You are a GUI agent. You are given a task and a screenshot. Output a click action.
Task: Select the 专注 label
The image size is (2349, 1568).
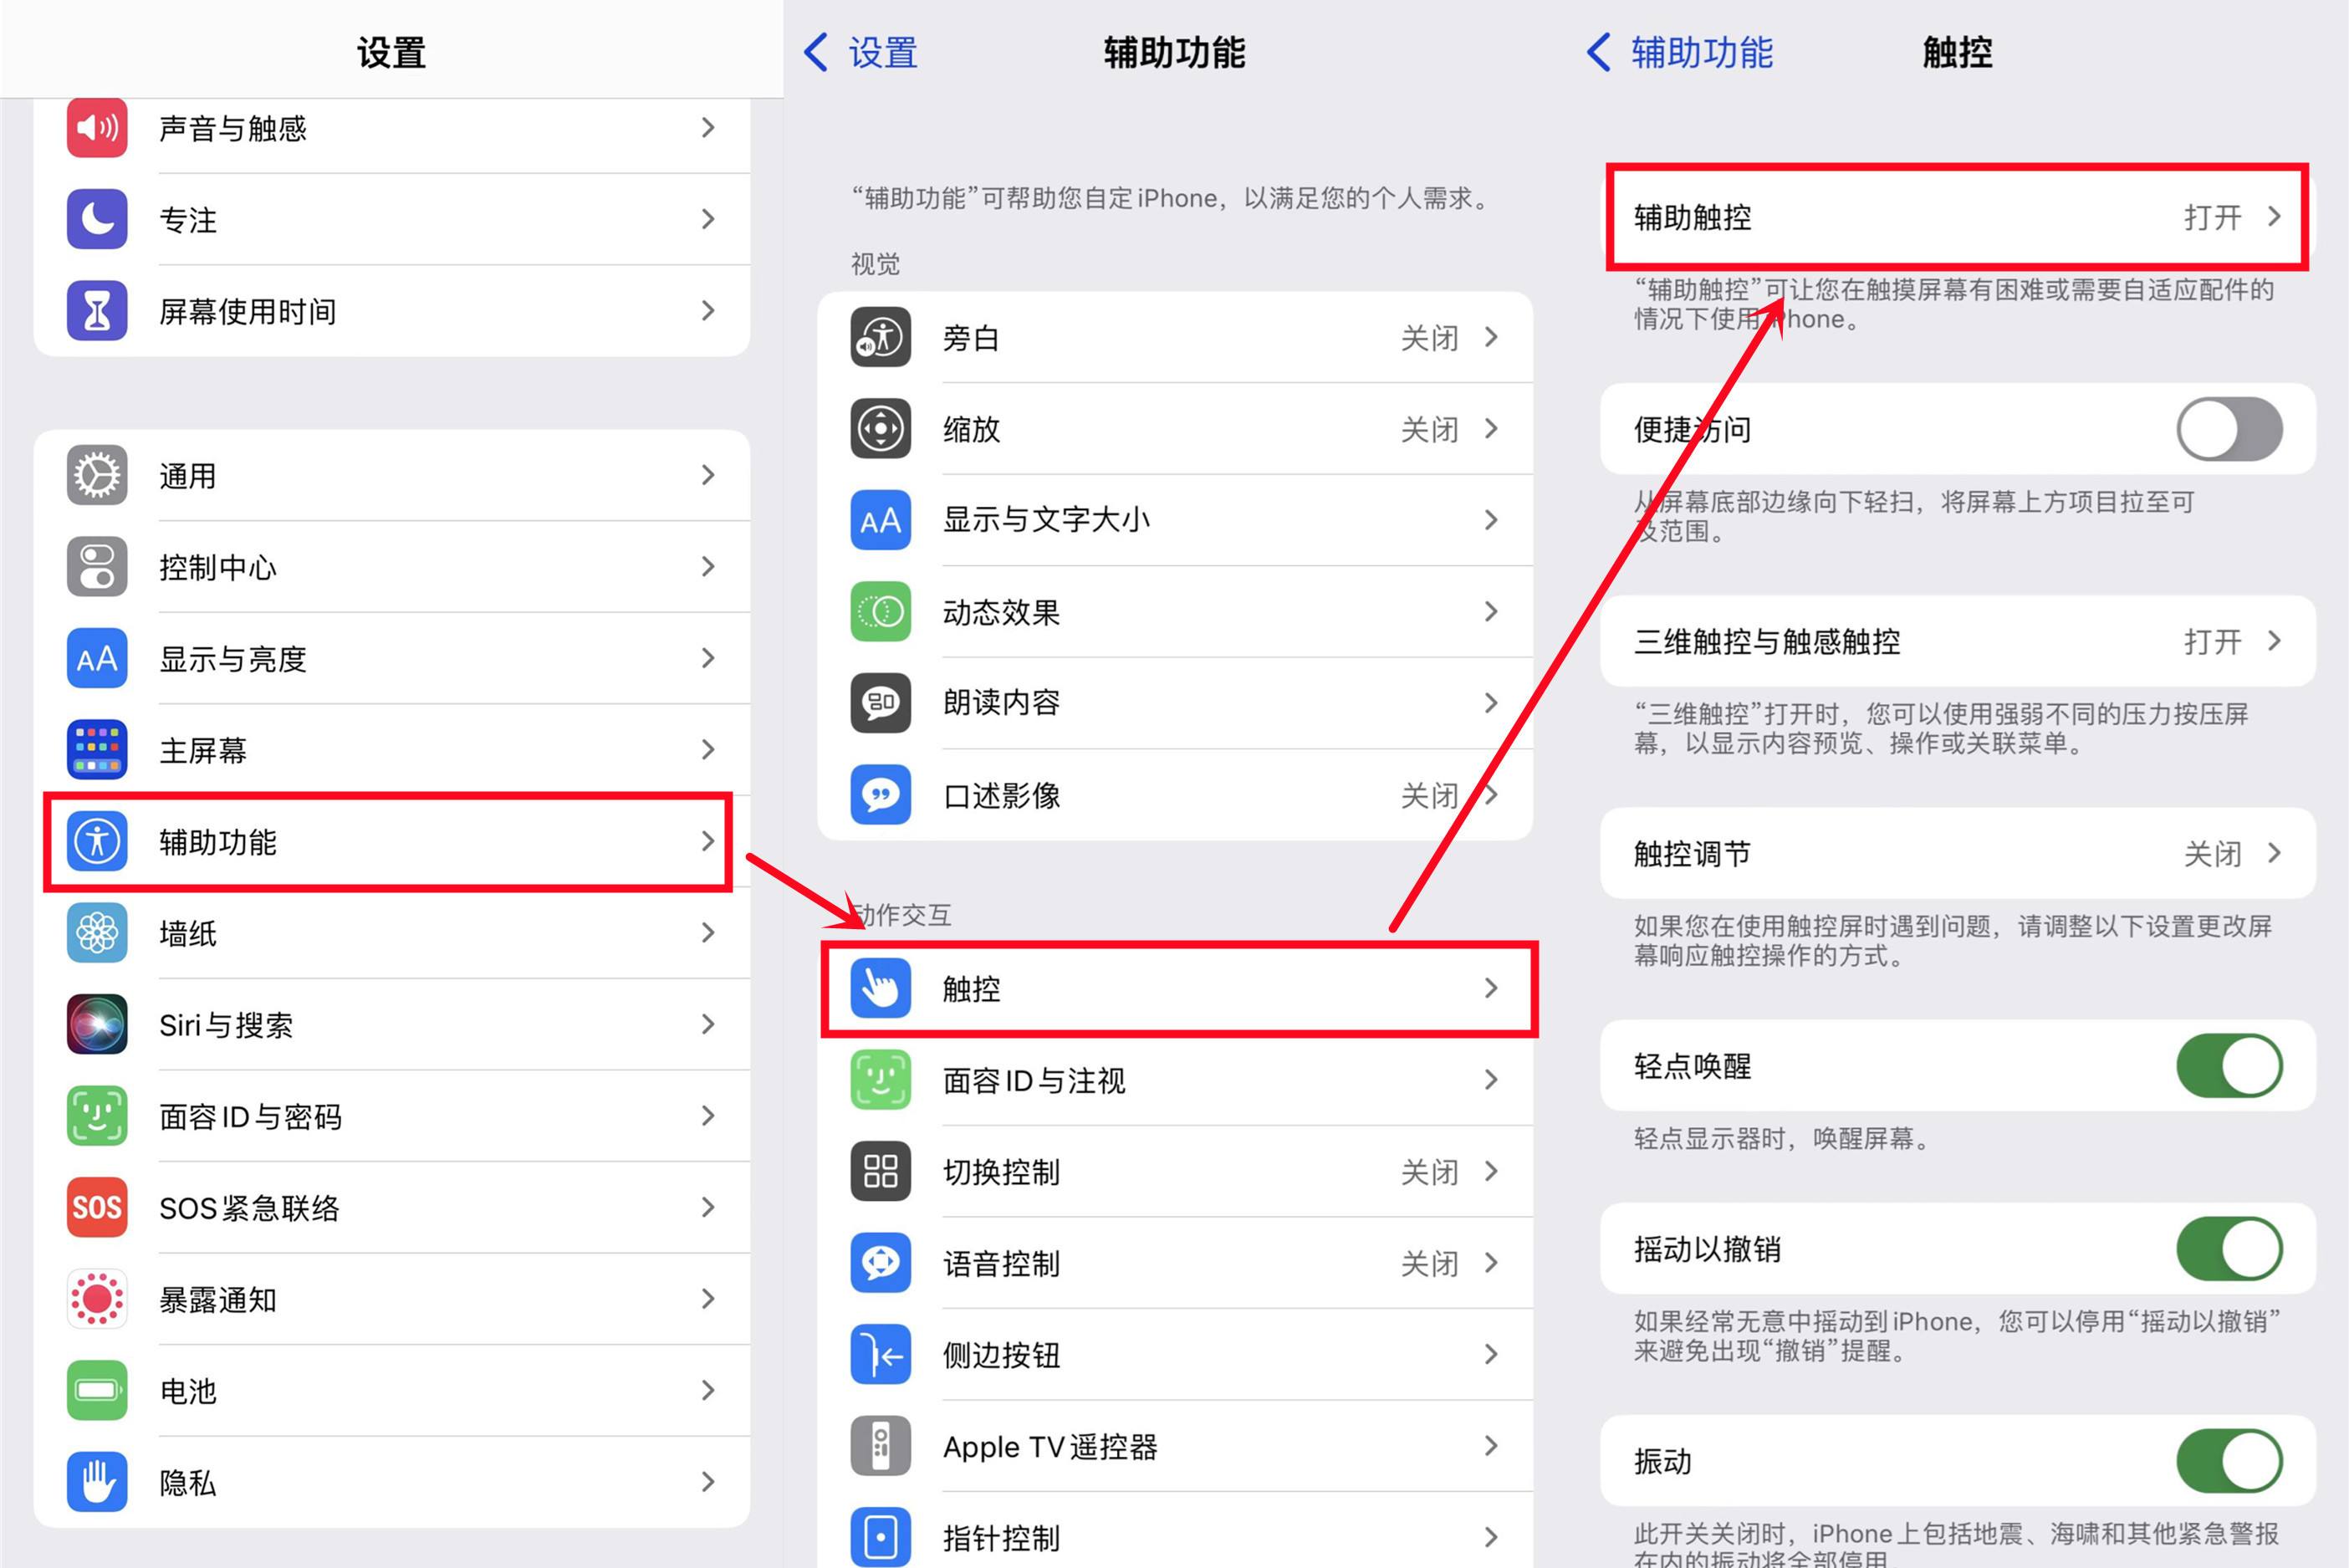(188, 219)
